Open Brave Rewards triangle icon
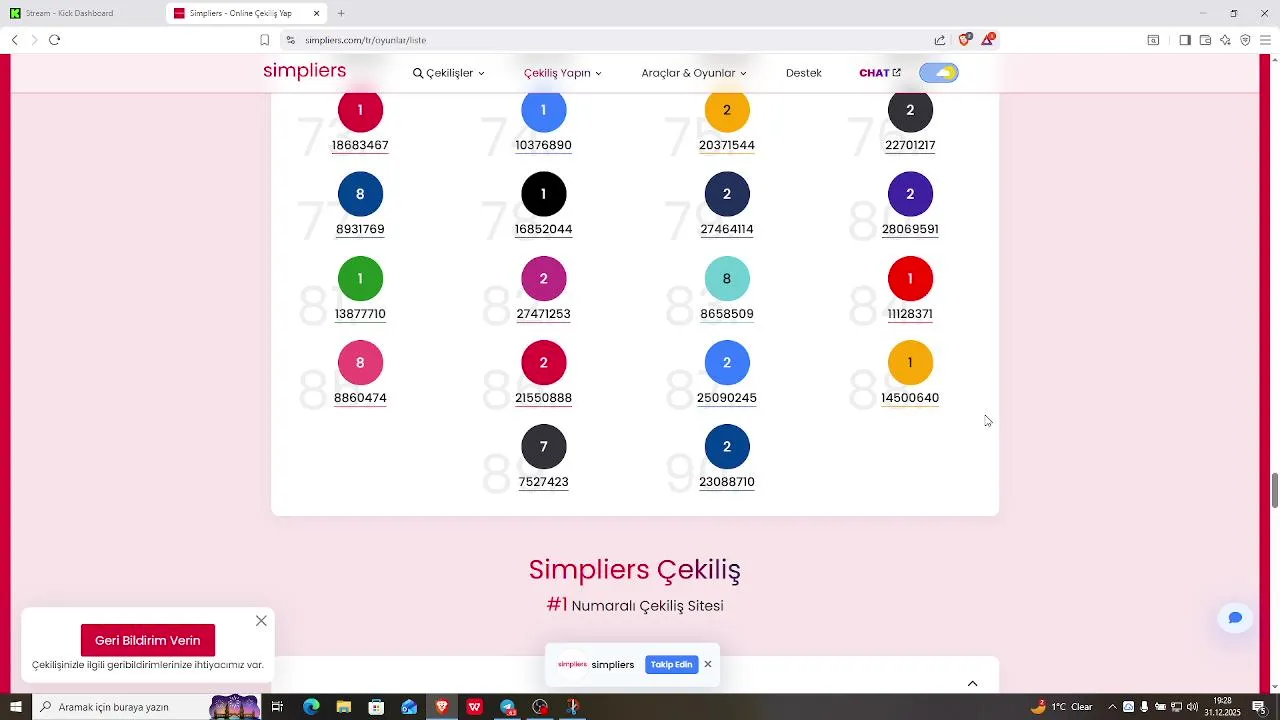The height and width of the screenshot is (720, 1280). point(987,40)
